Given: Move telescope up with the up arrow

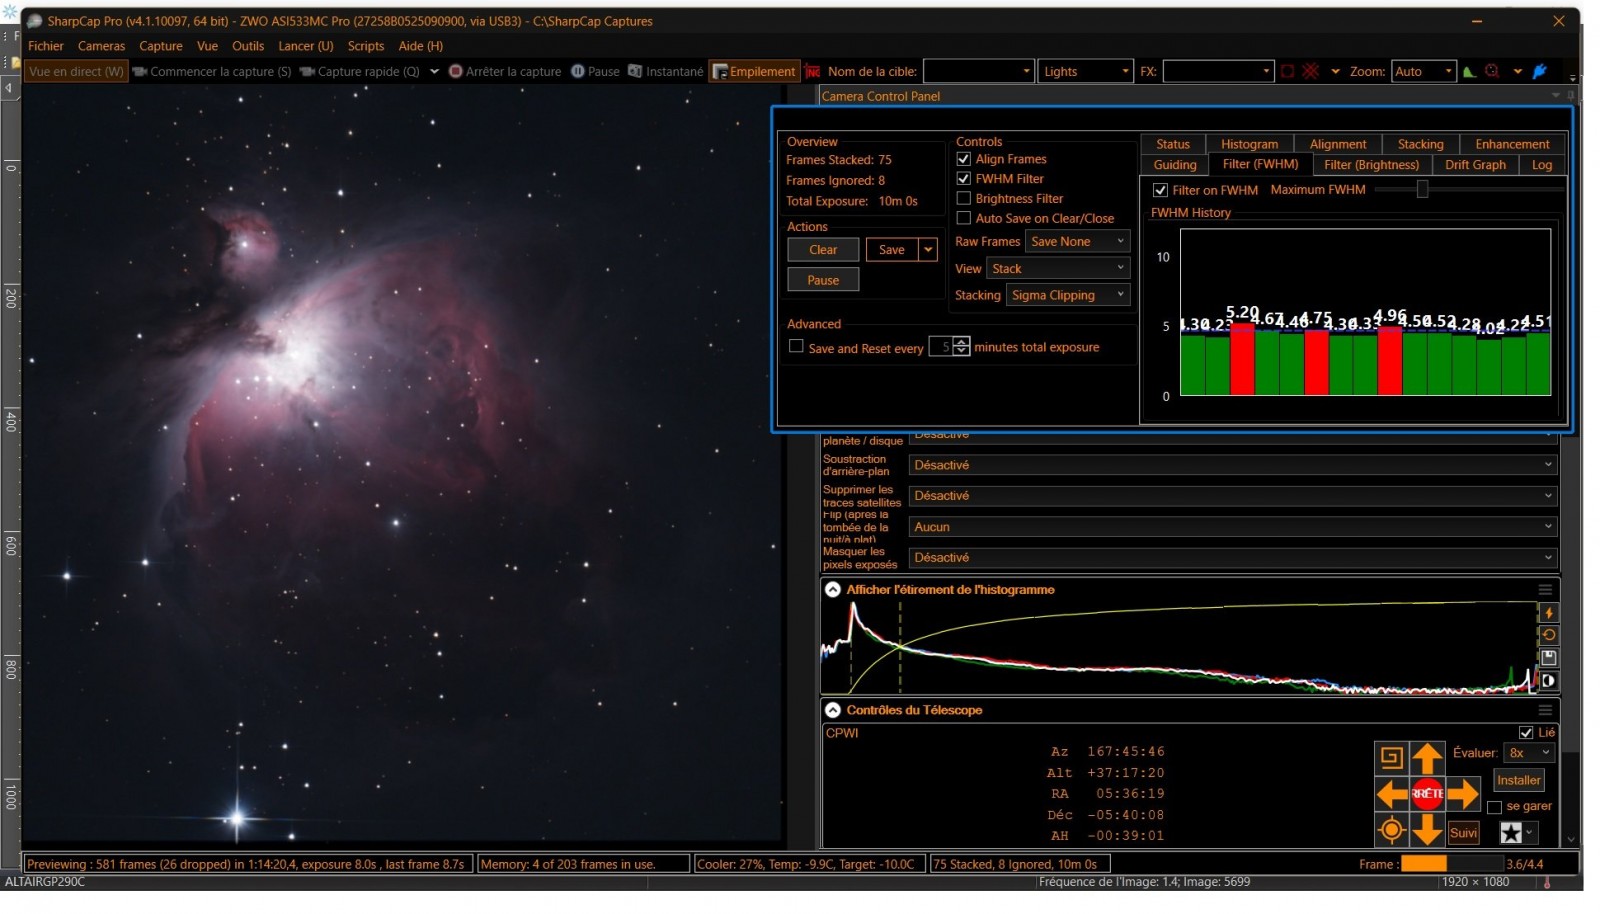Looking at the screenshot, I should (x=1427, y=759).
